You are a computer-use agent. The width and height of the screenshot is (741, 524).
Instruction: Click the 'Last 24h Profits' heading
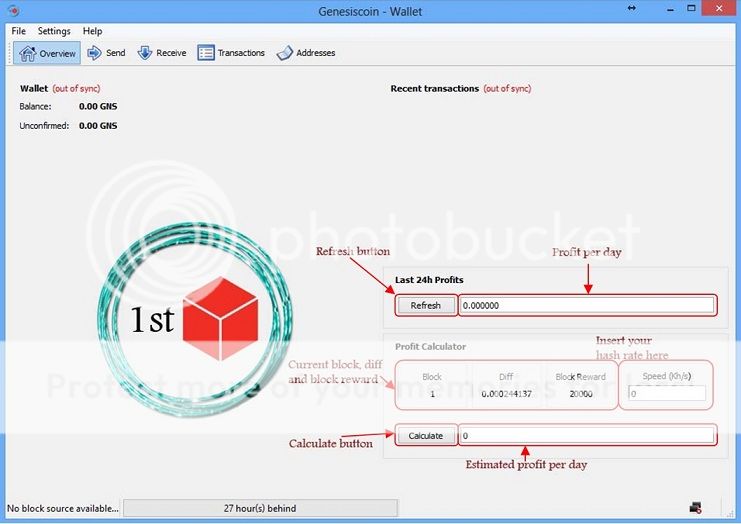429,280
